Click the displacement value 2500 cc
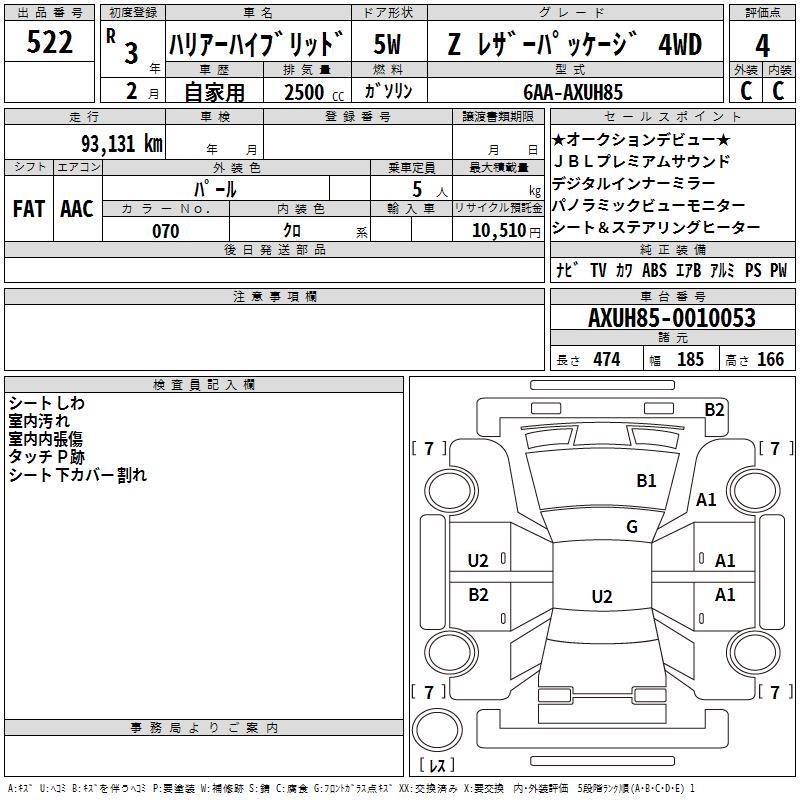This screenshot has width=800, height=800. click(x=314, y=92)
